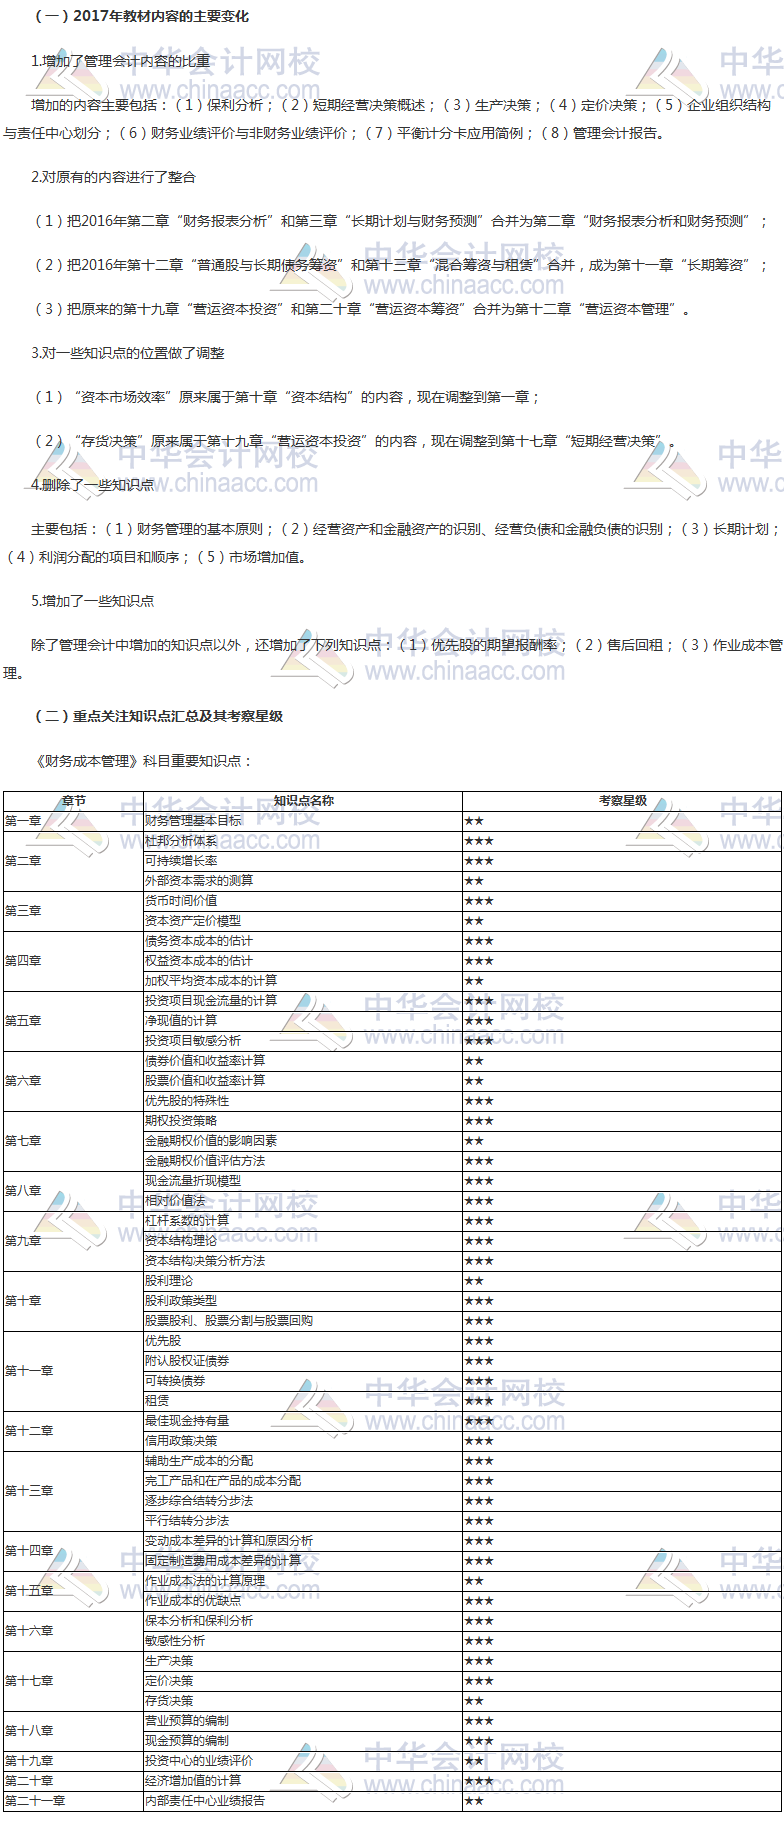Click cell "现金流量折现模型"
This screenshot has height=1825, width=784.
click(x=303, y=1181)
